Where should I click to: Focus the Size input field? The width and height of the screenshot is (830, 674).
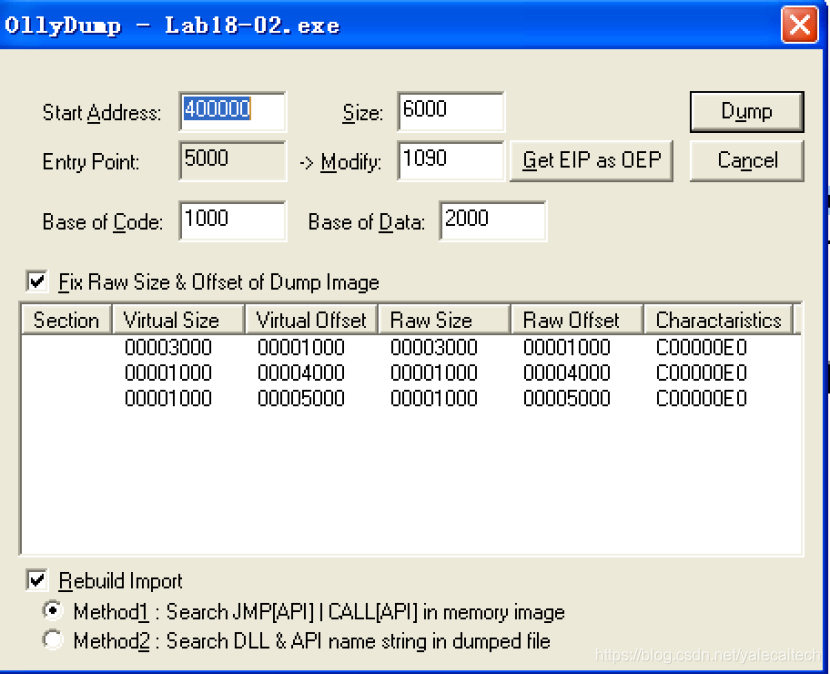(x=450, y=111)
